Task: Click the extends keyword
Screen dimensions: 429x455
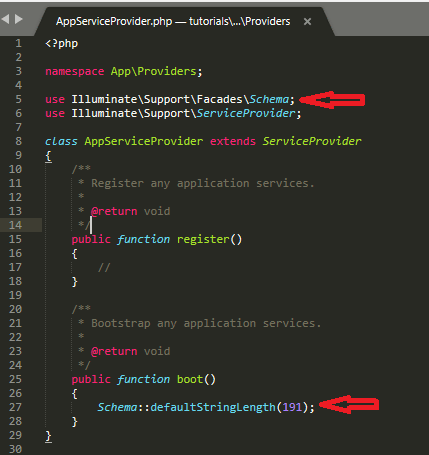Action: pos(233,141)
